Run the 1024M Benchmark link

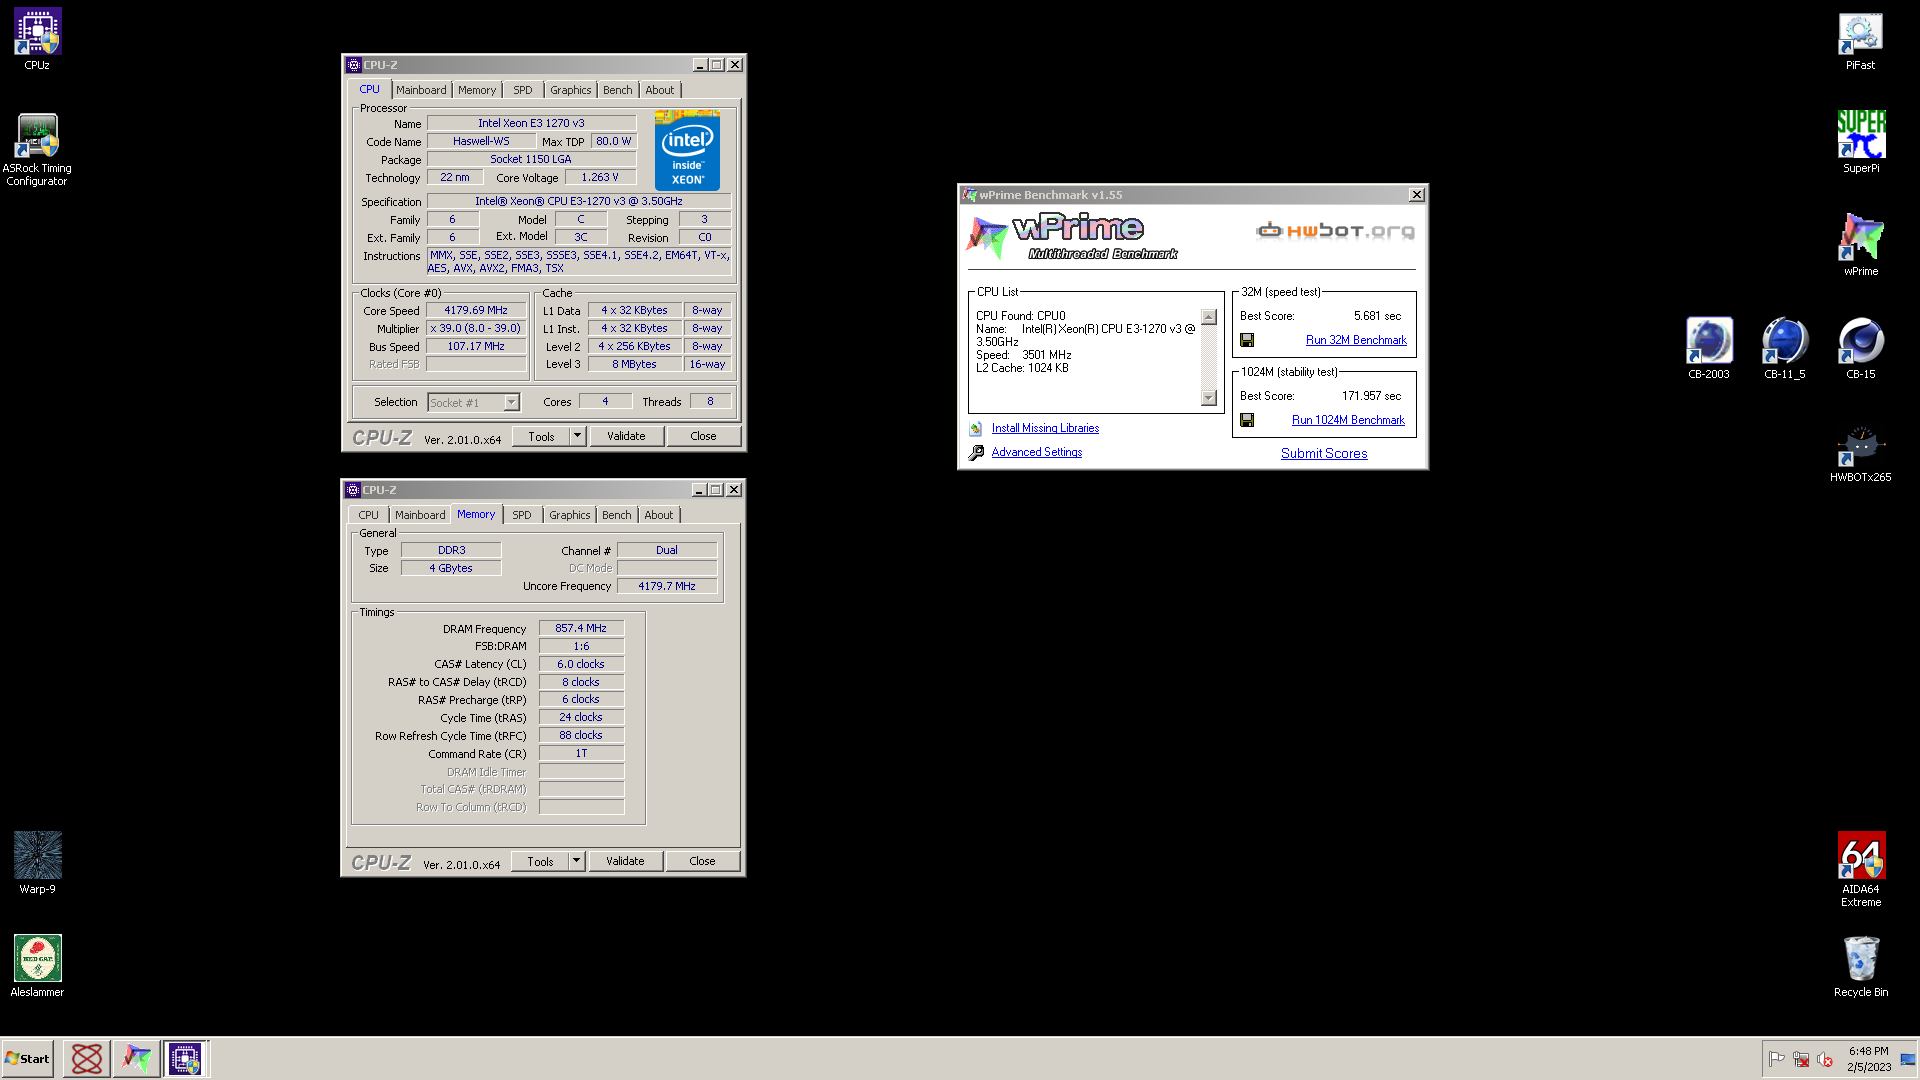pos(1348,420)
